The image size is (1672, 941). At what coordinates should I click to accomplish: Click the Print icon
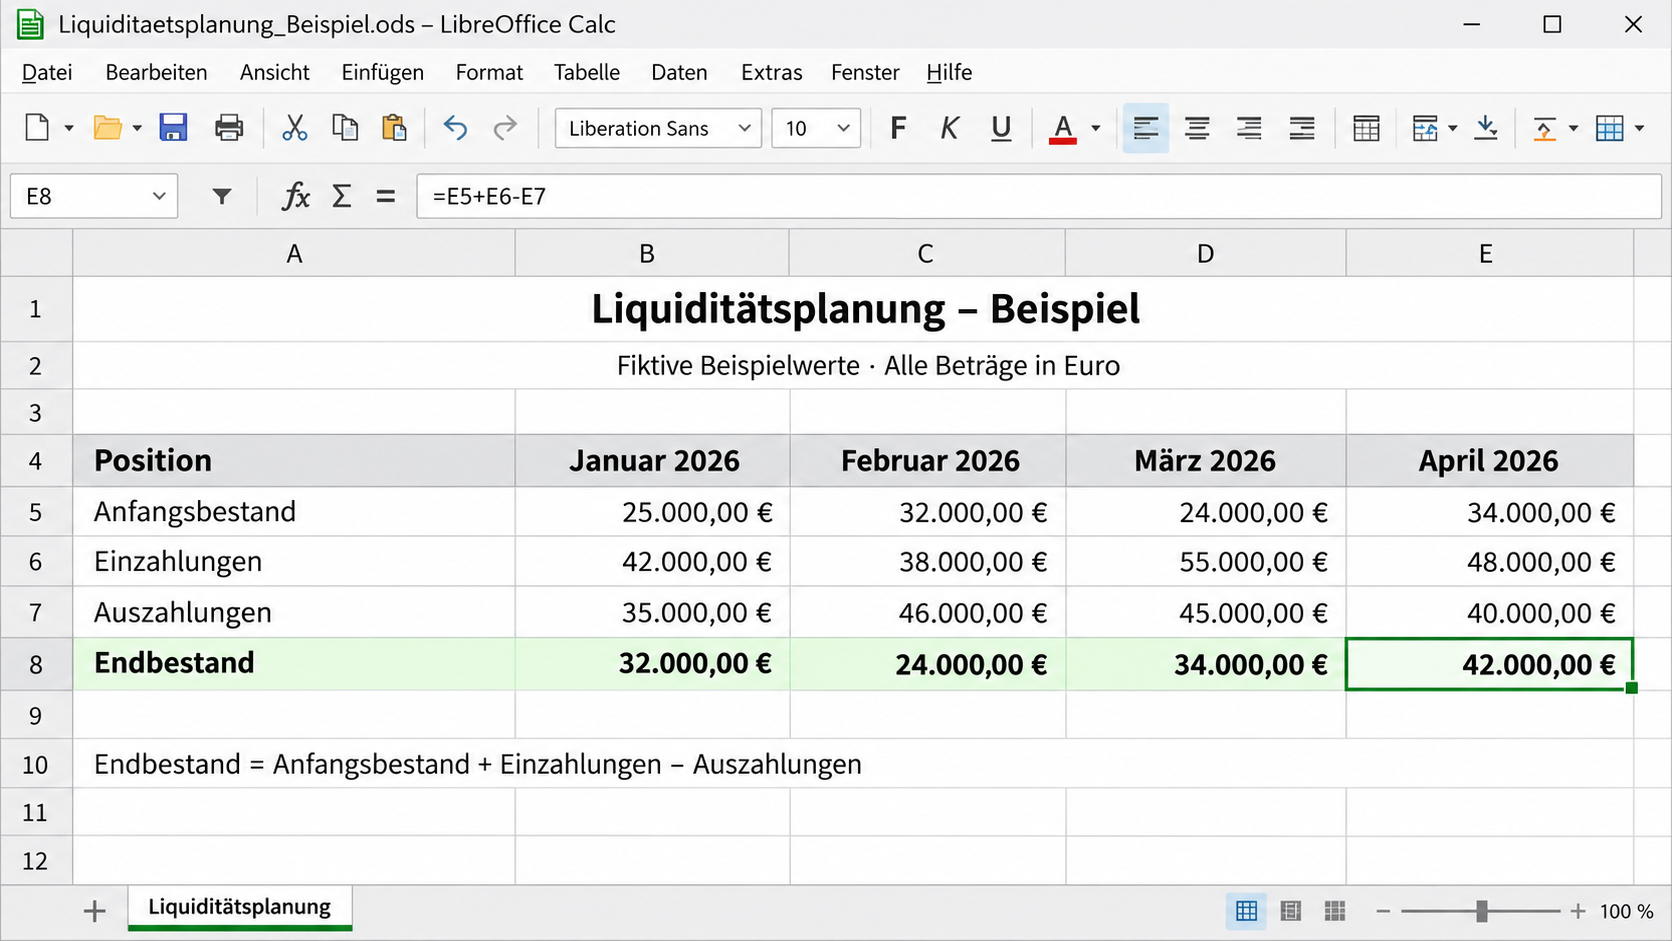tap(229, 128)
